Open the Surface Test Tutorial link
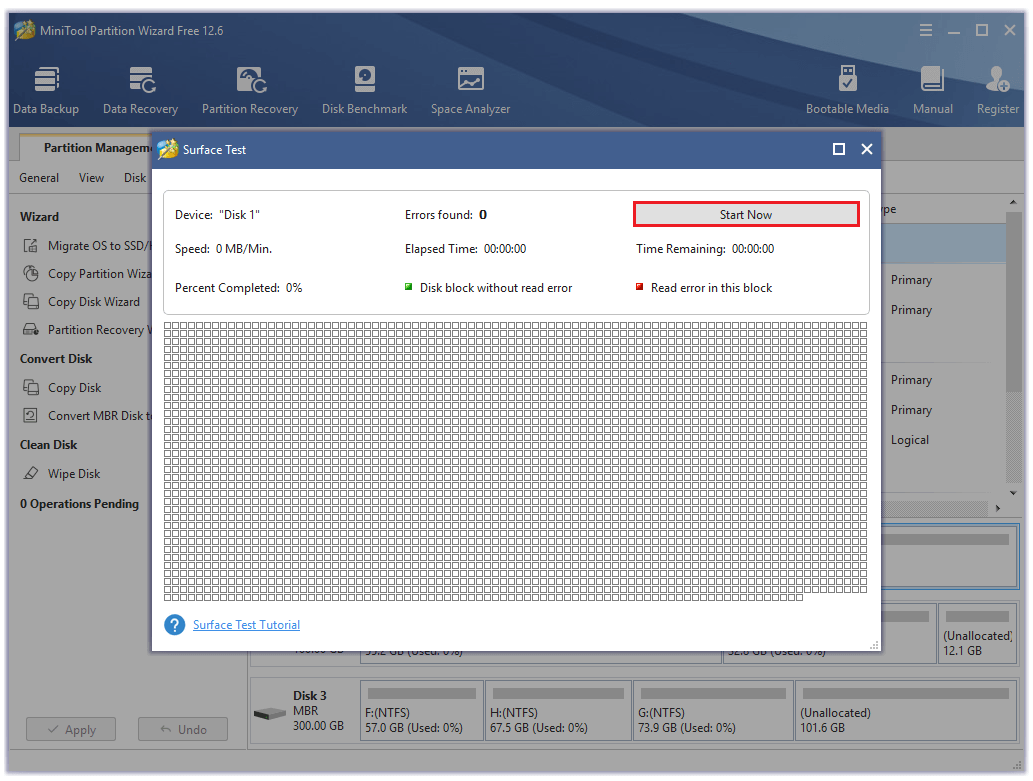This screenshot has width=1033, height=781. coord(246,625)
